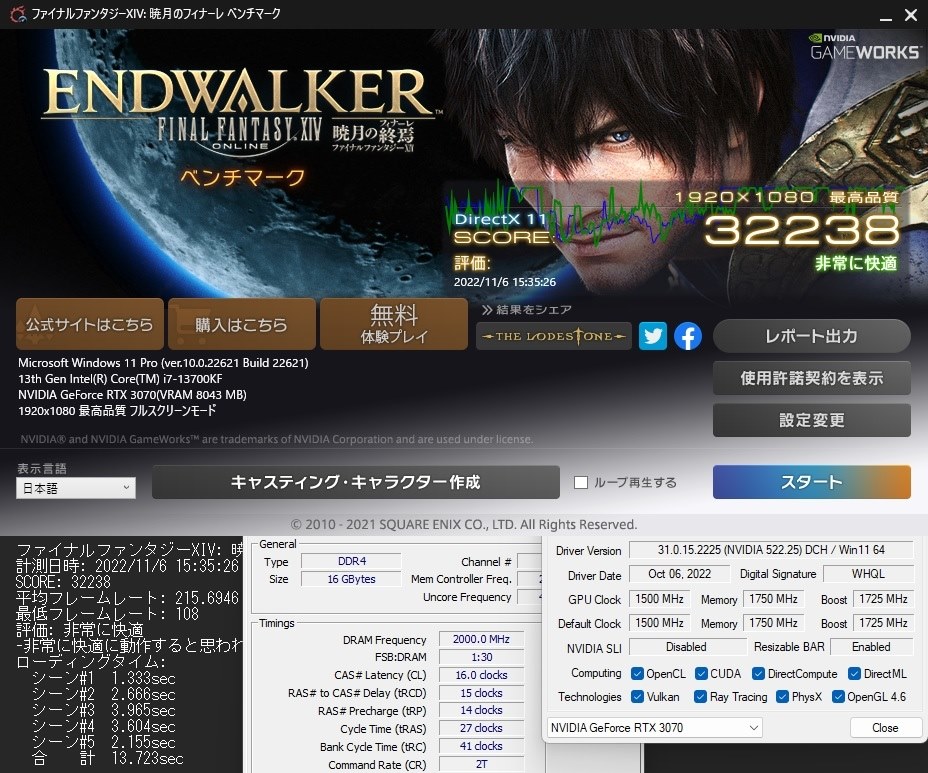Click DDR4 memory type value in CPU-Z

[352, 561]
